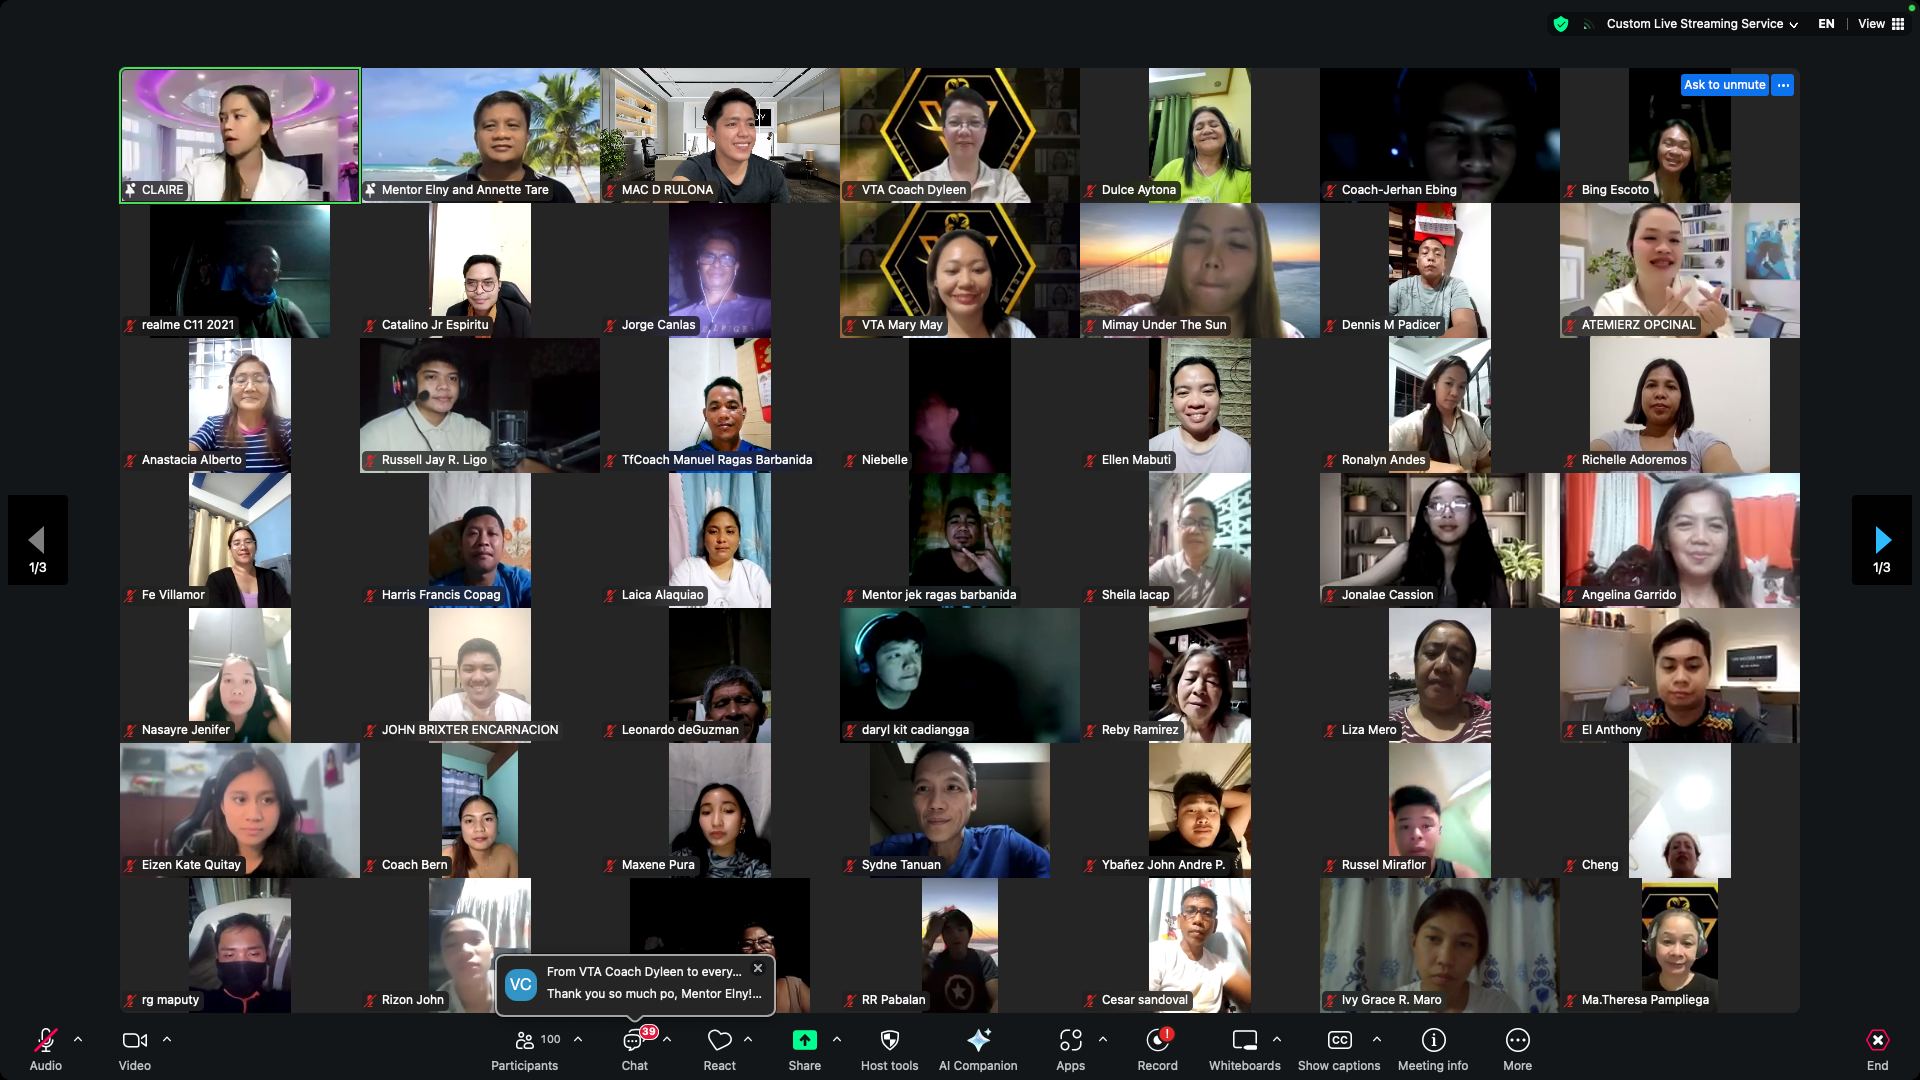Select CLAIRE's video tile
The height and width of the screenshot is (1080, 1920).
pos(240,135)
